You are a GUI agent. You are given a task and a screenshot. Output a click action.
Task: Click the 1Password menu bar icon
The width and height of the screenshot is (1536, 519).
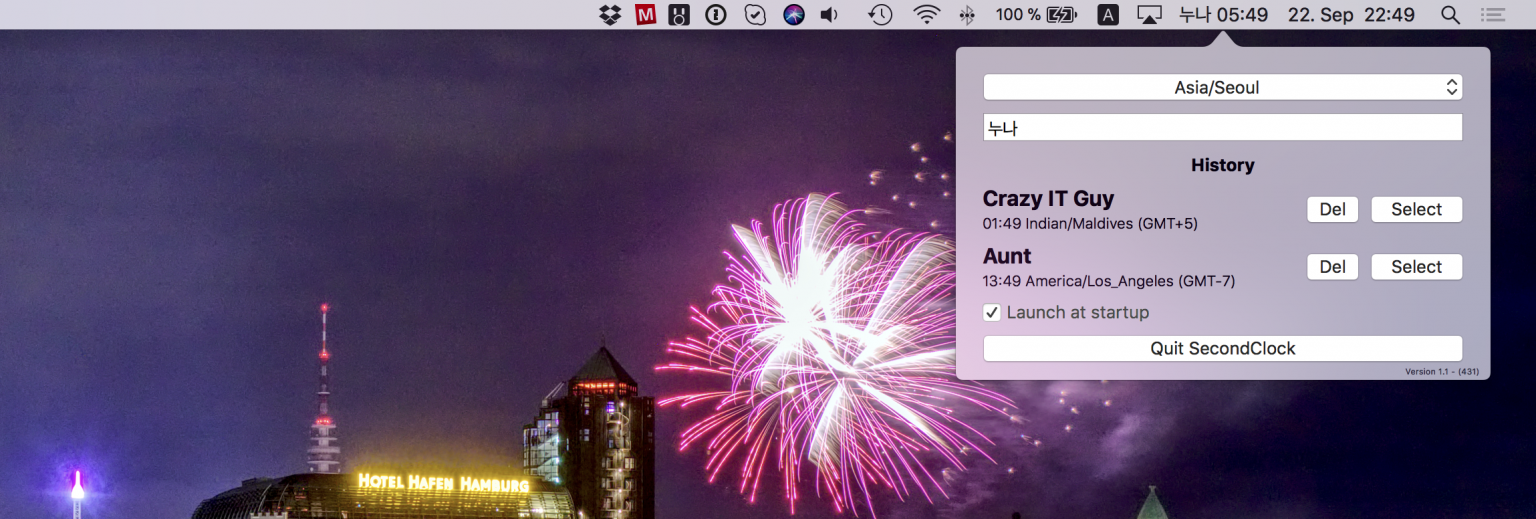click(715, 15)
